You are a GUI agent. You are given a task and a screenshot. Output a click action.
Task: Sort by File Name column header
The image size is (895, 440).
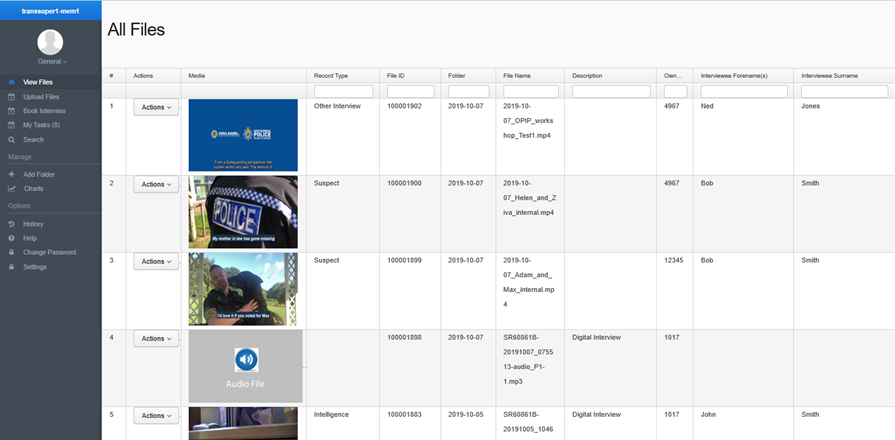click(517, 76)
